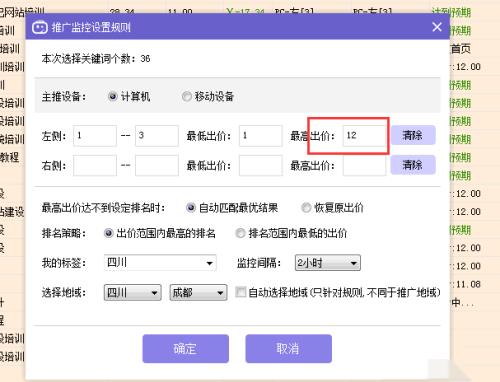Focus the 左侧 end rank field with 3
The height and width of the screenshot is (382, 500).
click(x=157, y=136)
